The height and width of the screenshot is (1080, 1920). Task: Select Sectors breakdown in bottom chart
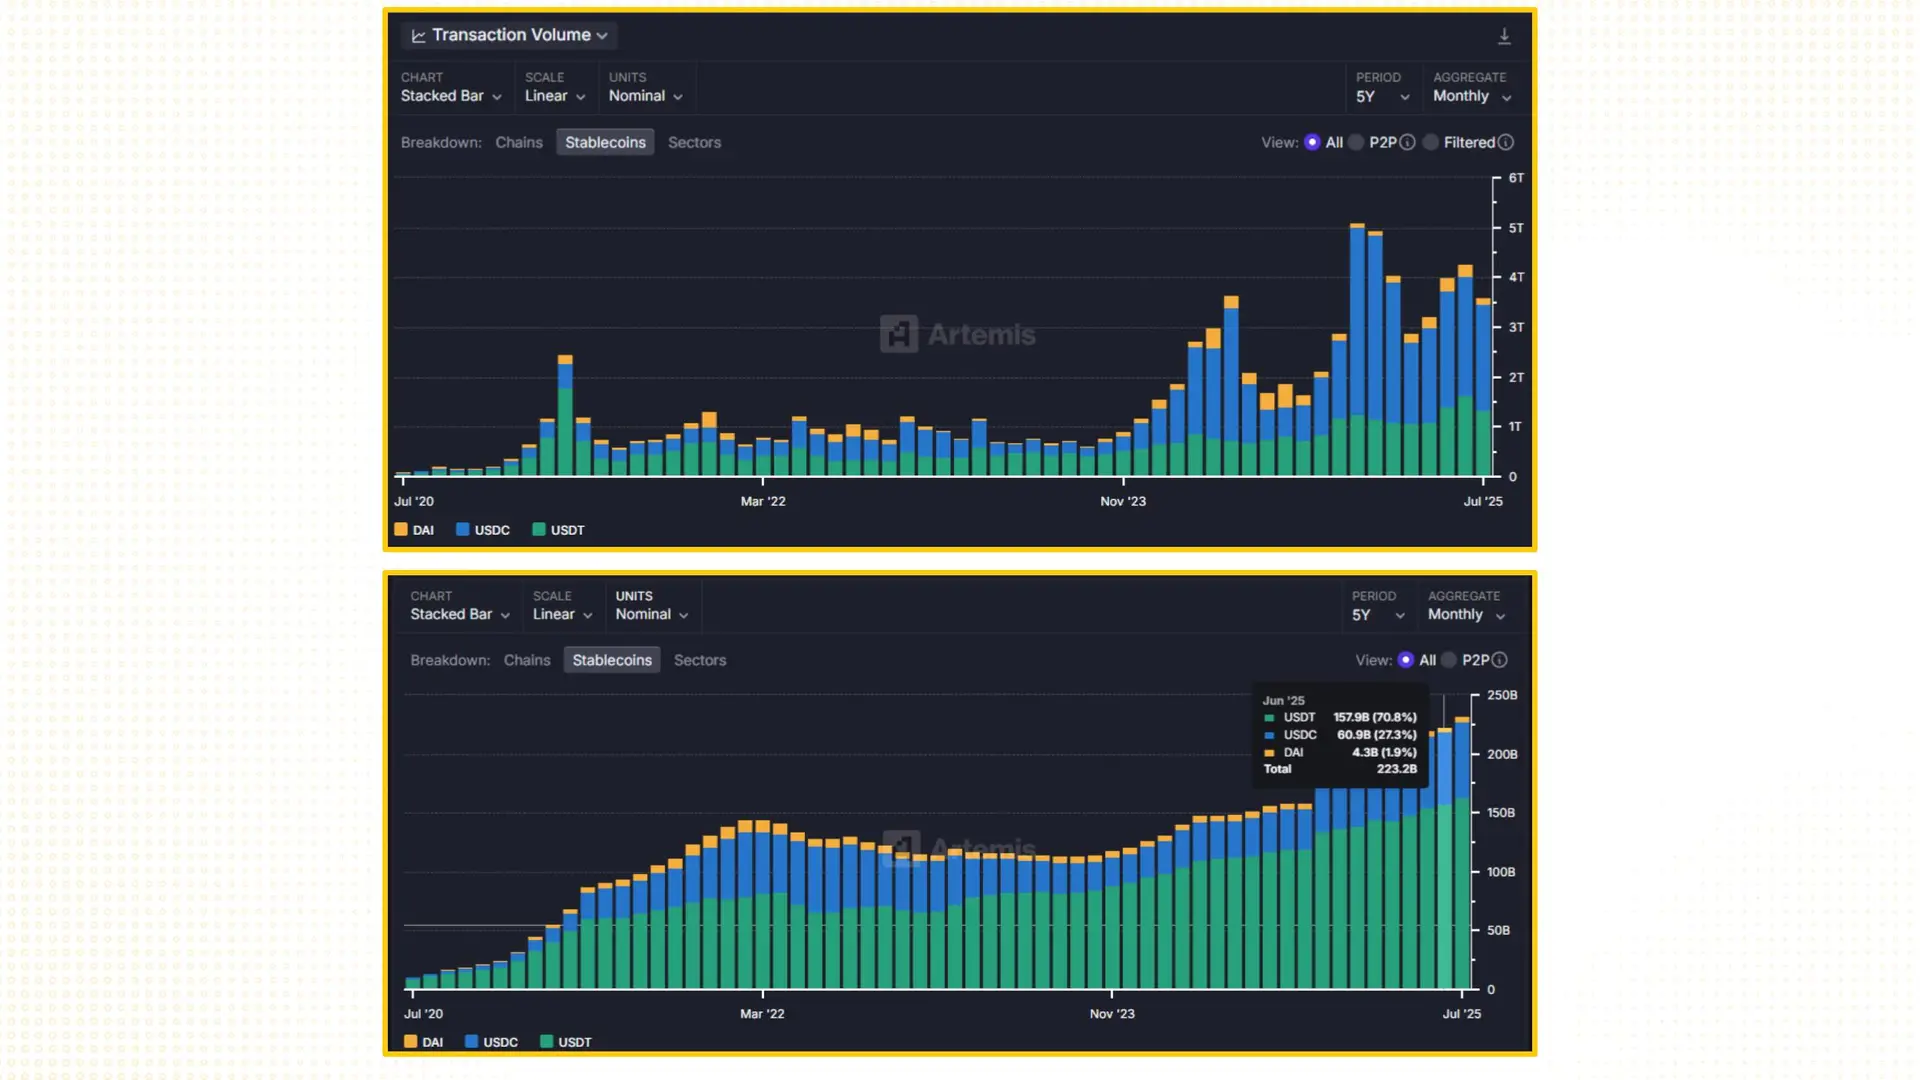click(699, 660)
